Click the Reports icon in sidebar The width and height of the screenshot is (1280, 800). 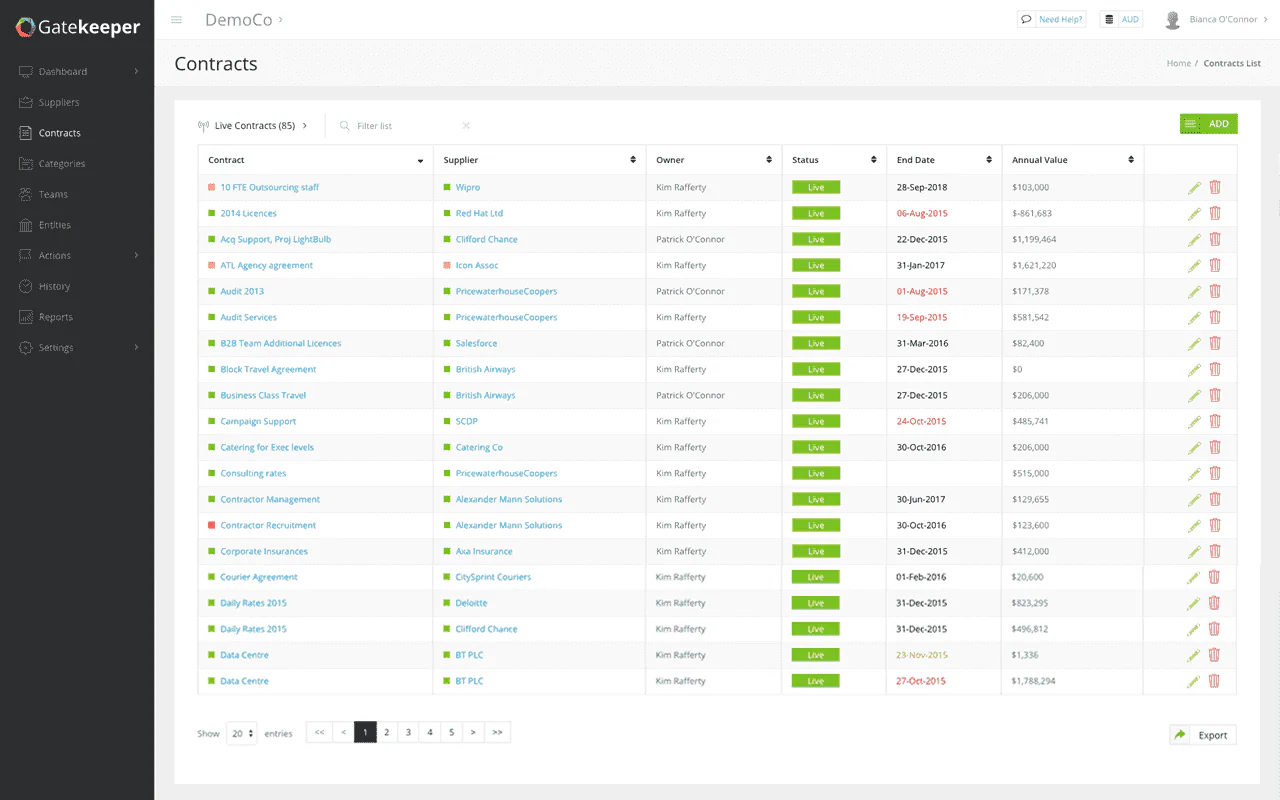click(x=26, y=317)
